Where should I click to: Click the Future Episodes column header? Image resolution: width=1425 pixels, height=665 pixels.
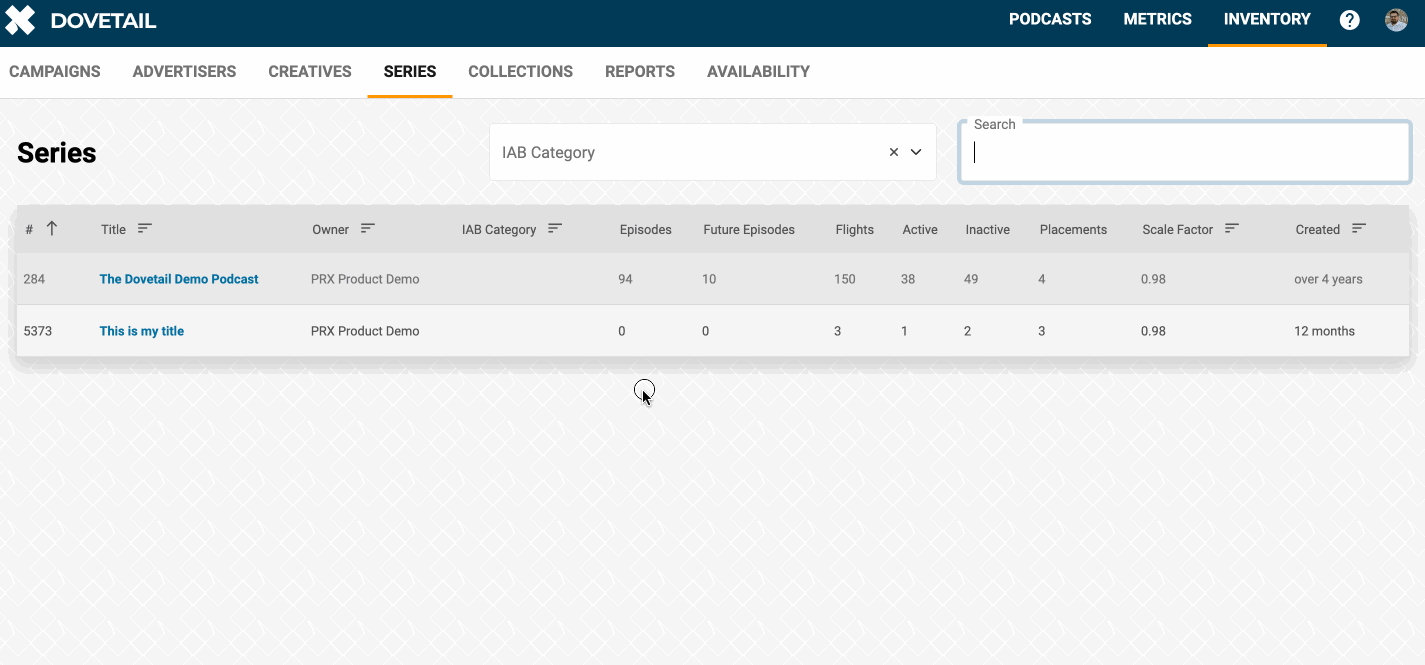tap(749, 230)
